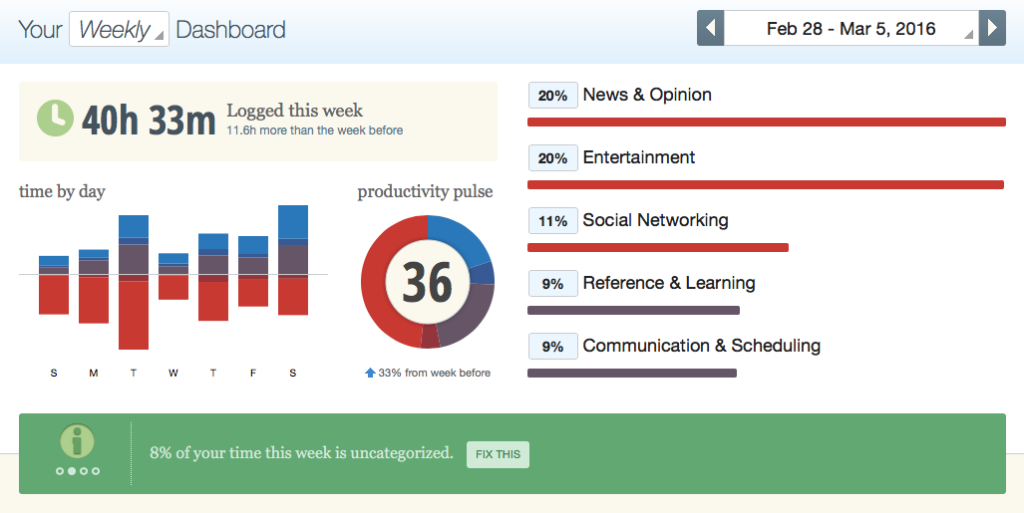Open the News & Opinion category
1024x513 pixels.
[647, 95]
